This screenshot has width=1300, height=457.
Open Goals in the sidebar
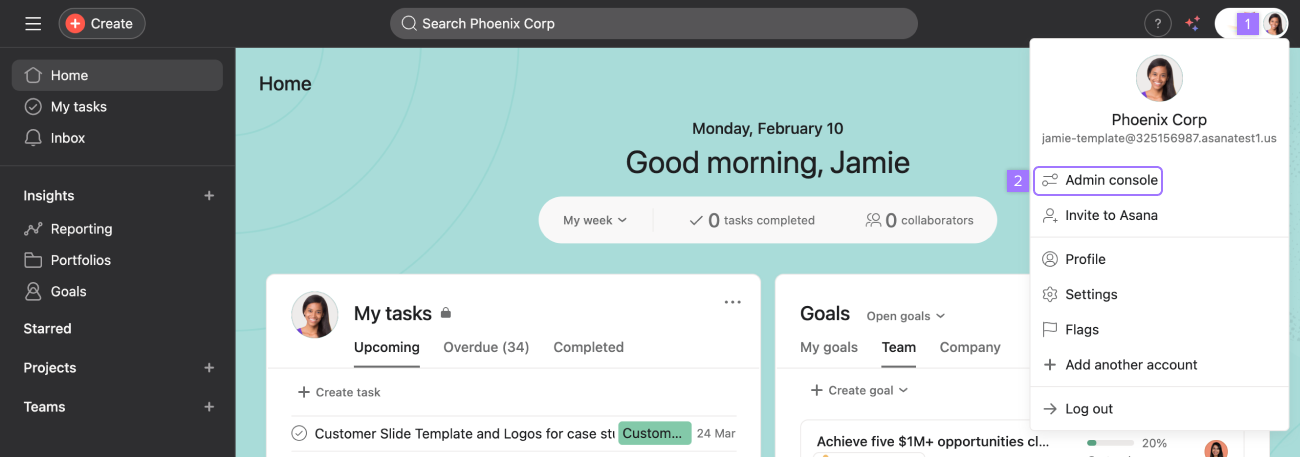point(68,291)
